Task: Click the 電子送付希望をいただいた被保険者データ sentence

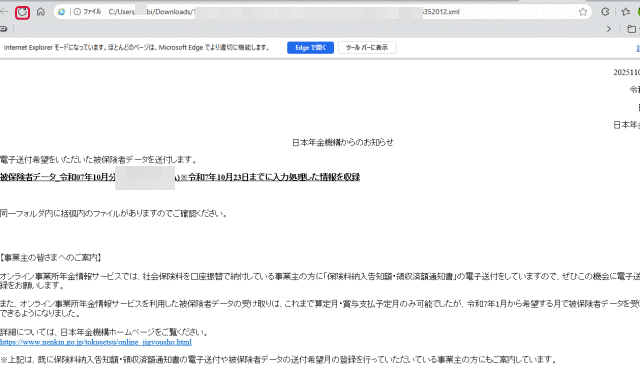Action: (99, 160)
